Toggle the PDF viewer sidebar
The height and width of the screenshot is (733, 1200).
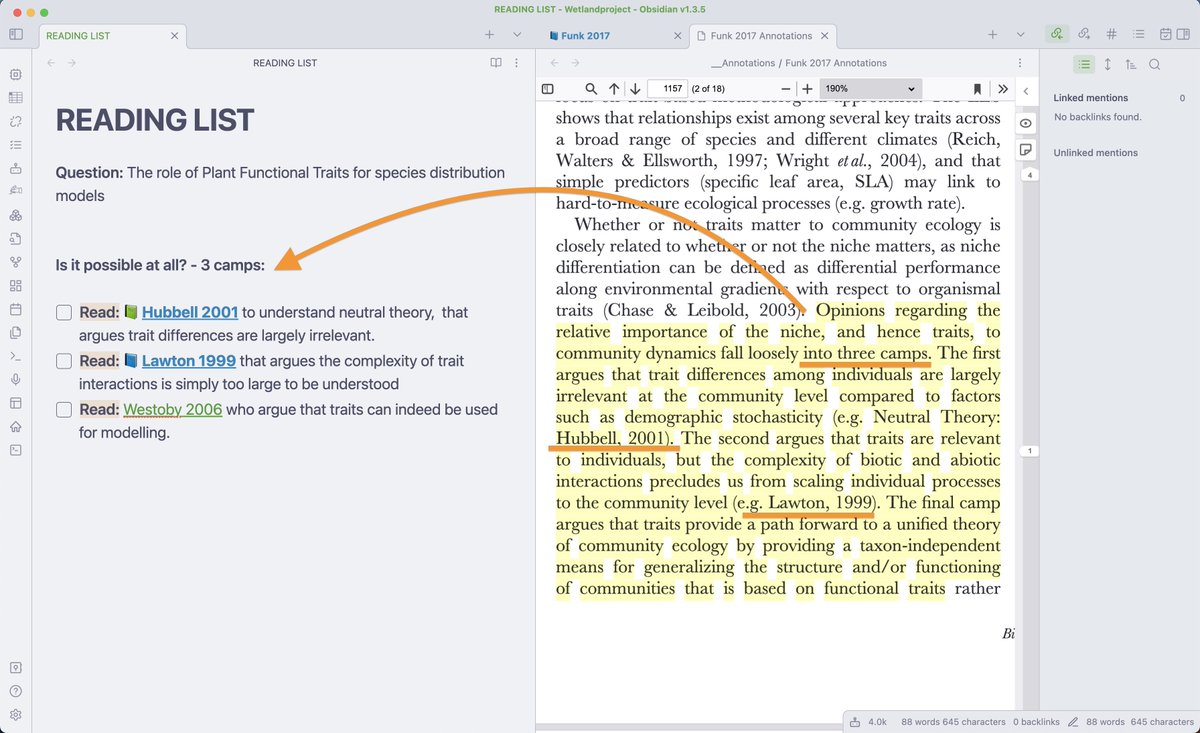pos(548,89)
